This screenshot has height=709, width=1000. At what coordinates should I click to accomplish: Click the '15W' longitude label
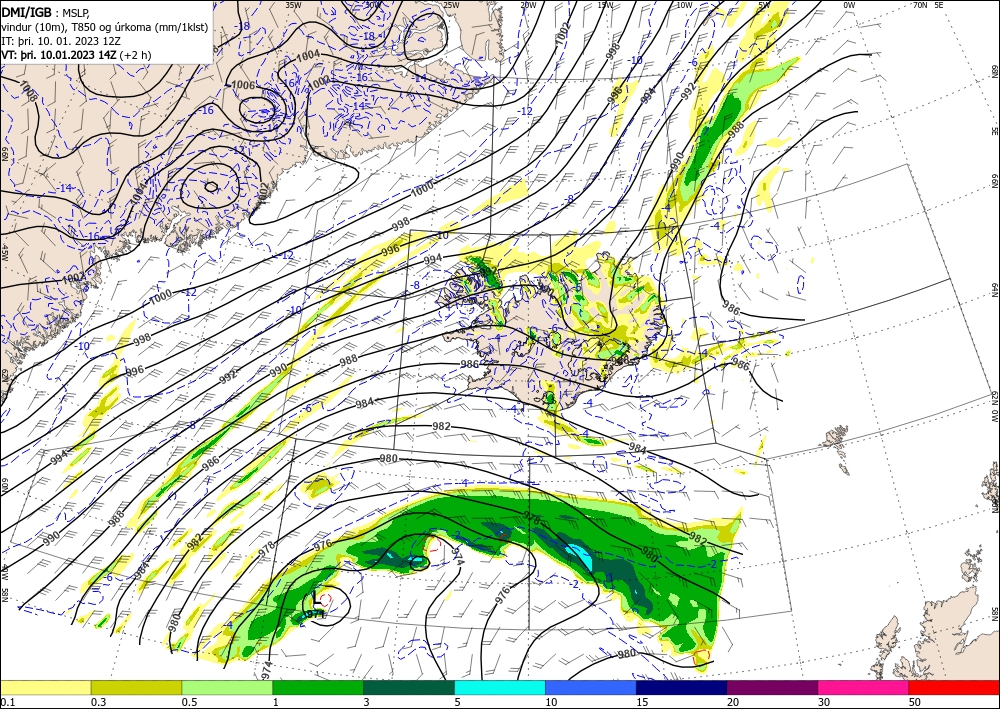click(605, 5)
